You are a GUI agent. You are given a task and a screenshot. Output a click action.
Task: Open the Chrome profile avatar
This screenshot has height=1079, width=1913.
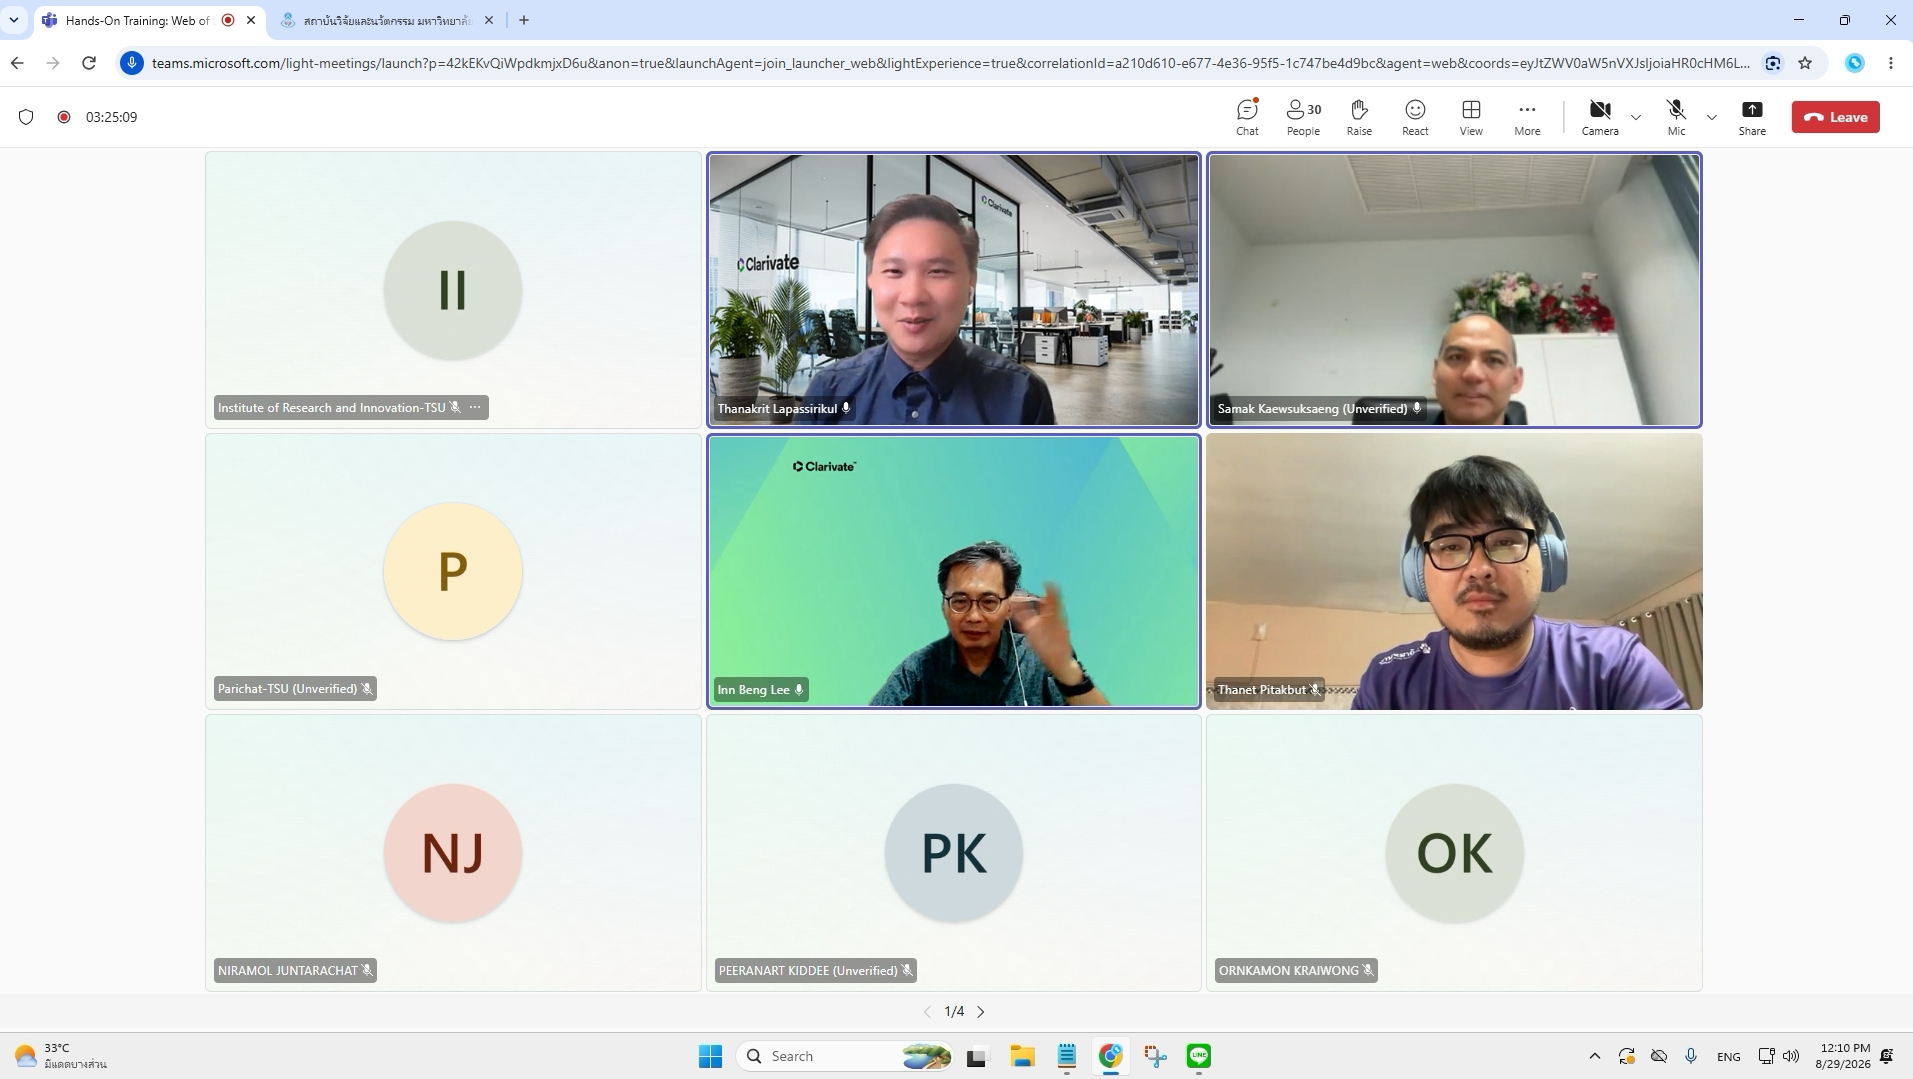tap(1855, 63)
